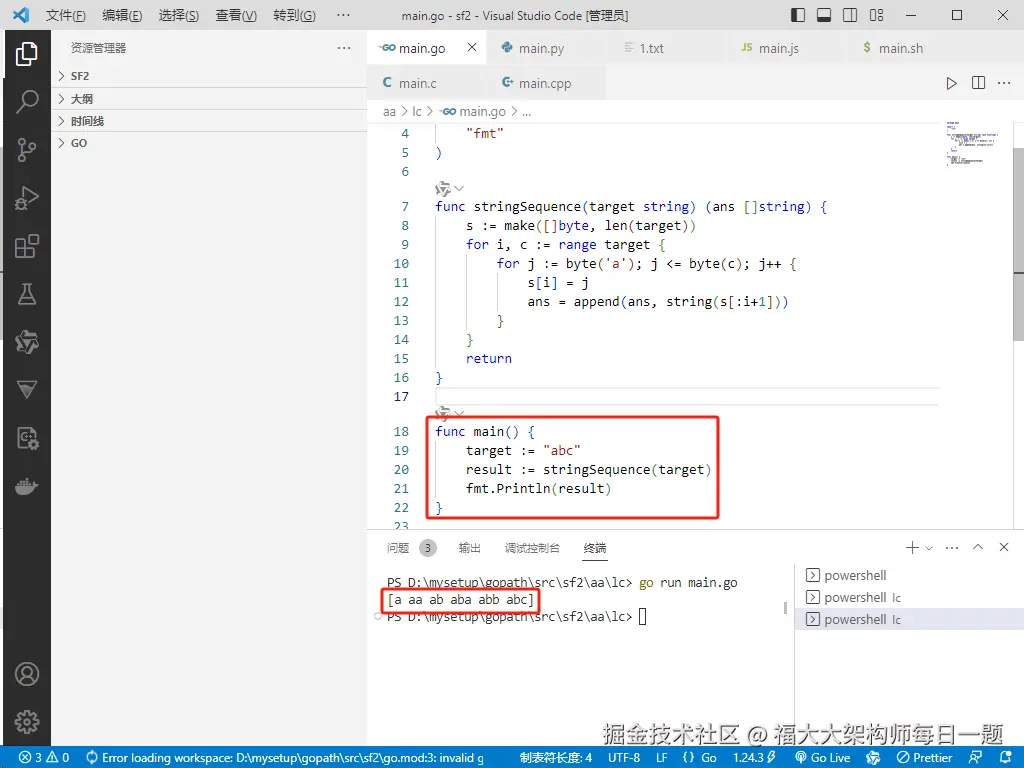The height and width of the screenshot is (768, 1024).
Task: Open the Accounts icon
Action: coord(27,674)
